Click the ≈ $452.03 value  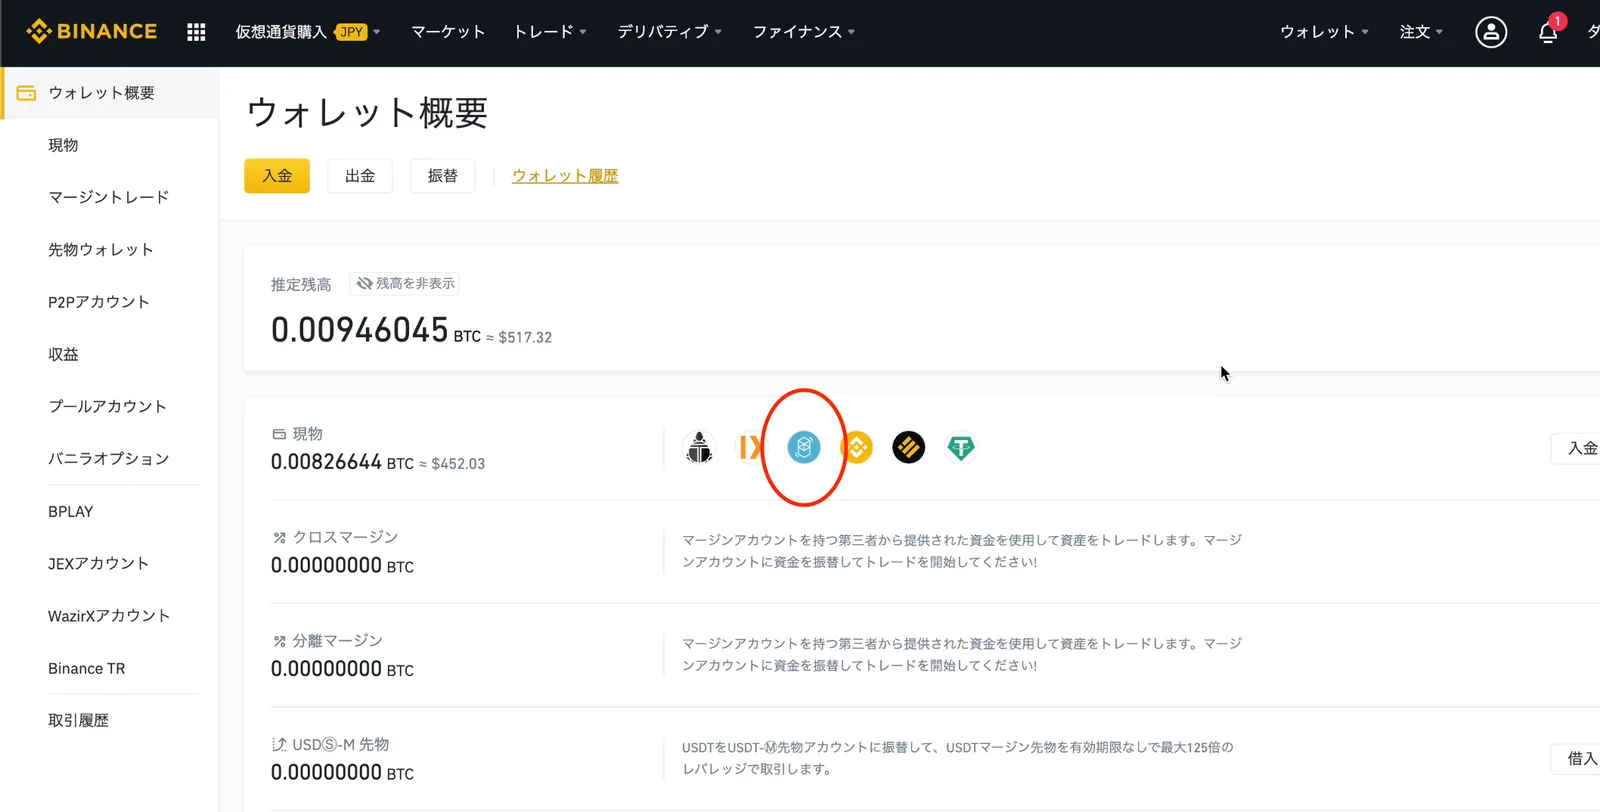[x=452, y=464]
